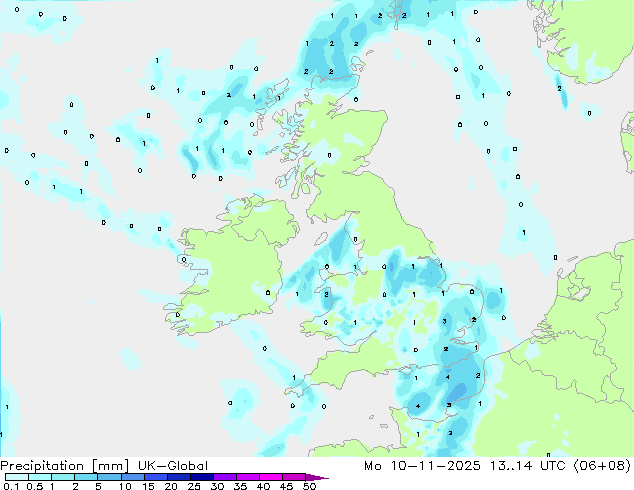Click the '50' legend scale label
This screenshot has width=634, height=490.
click(x=309, y=486)
